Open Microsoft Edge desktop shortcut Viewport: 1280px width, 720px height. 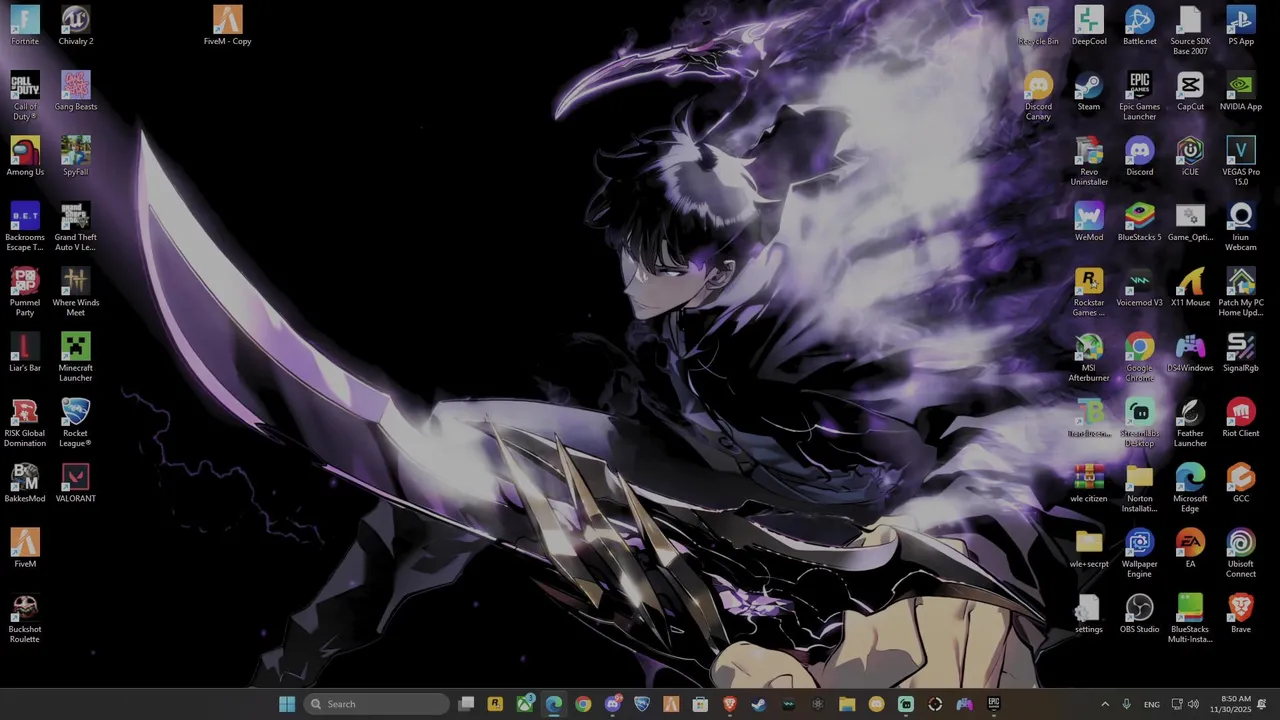1190,488
